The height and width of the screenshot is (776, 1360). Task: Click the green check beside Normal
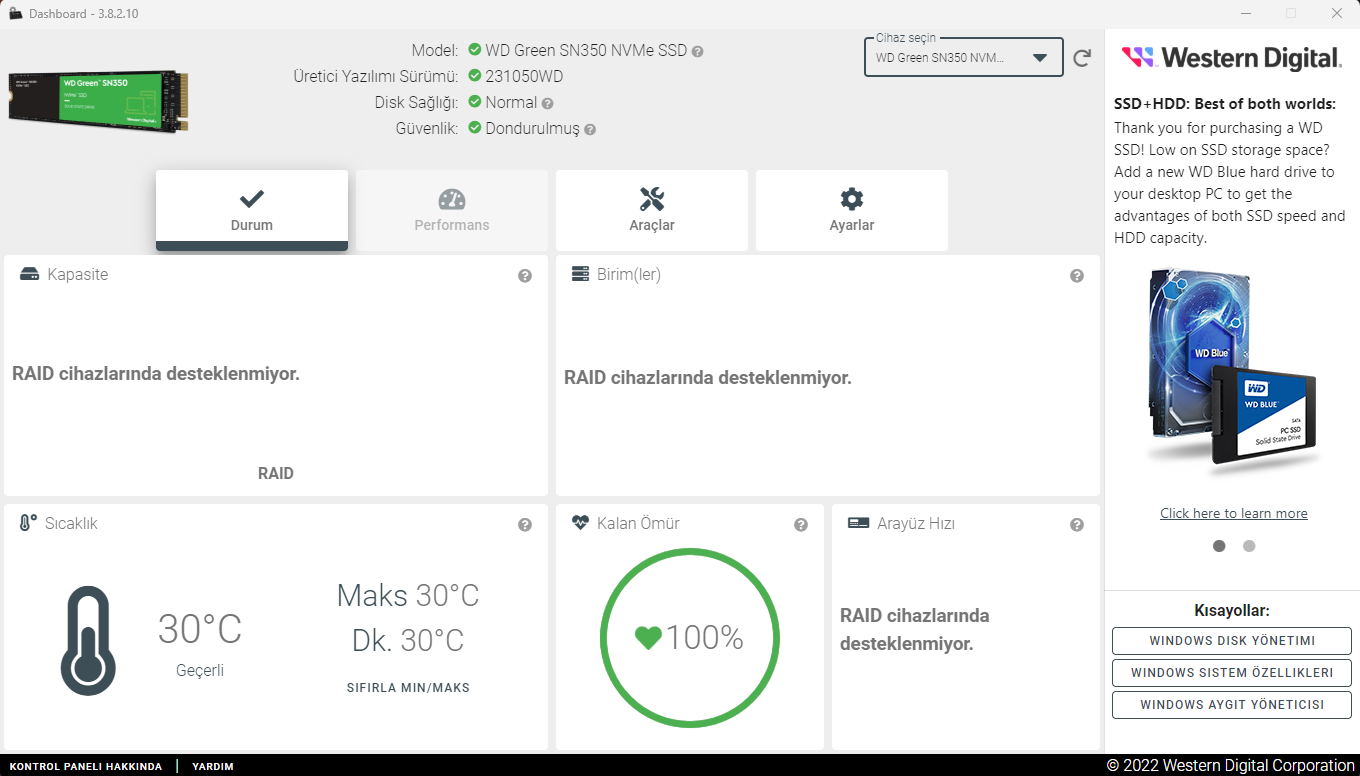[475, 102]
